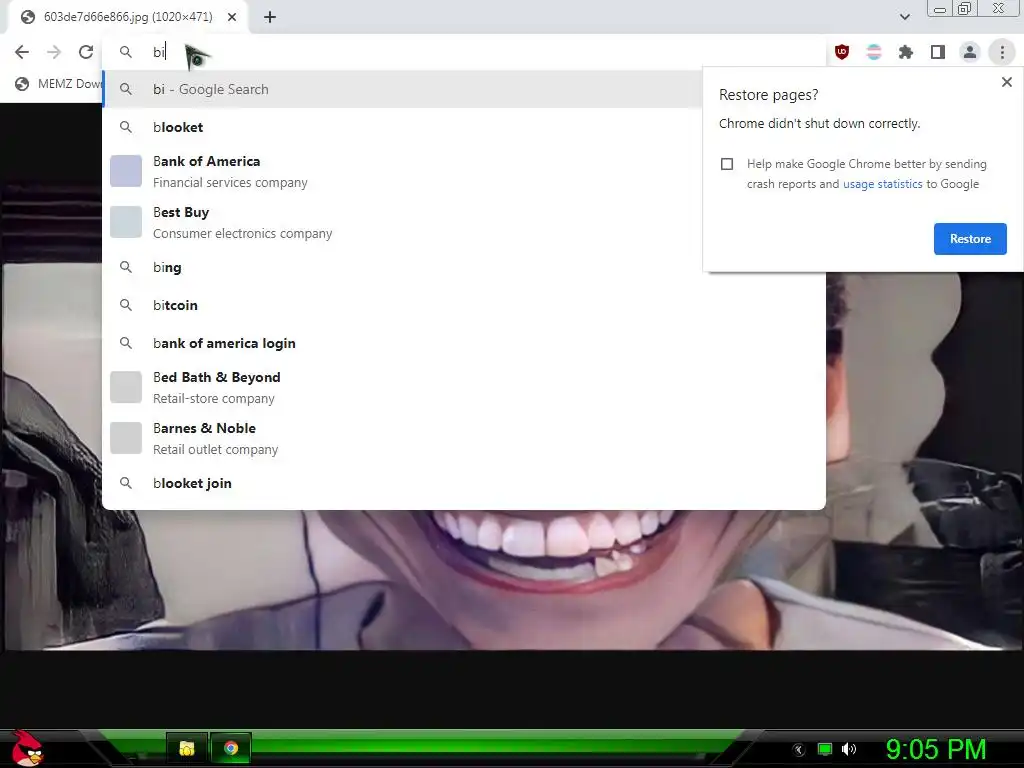Click the 9:05 PM taskbar clock

coord(935,749)
